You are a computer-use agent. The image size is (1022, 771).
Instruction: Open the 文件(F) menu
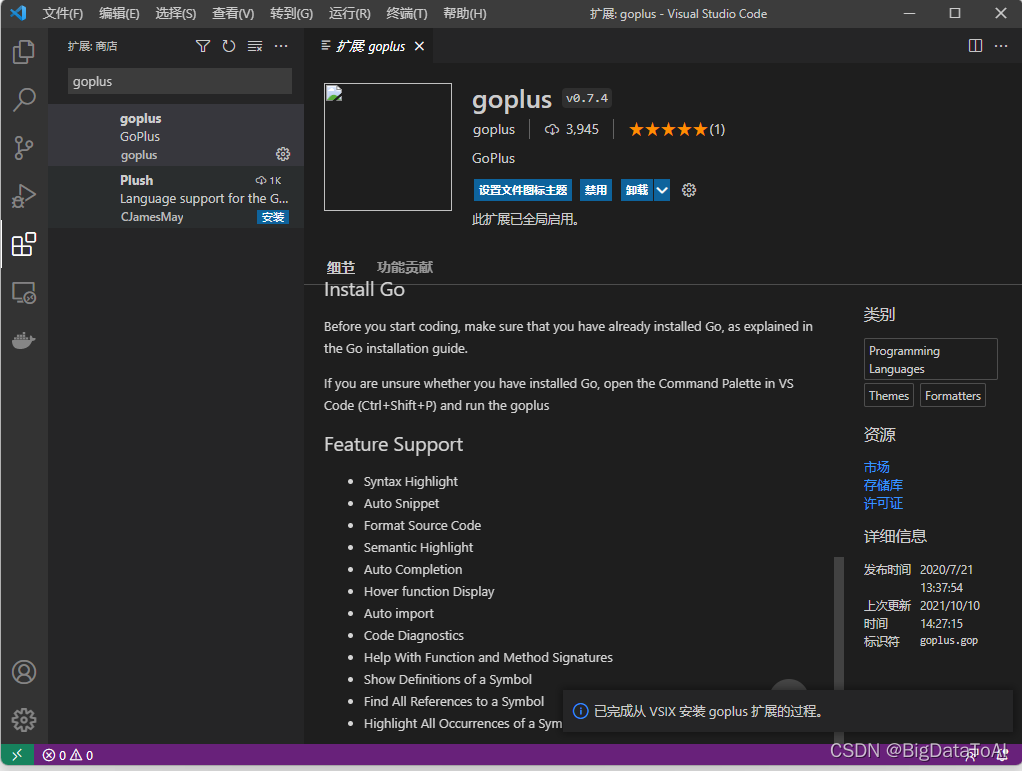point(63,14)
